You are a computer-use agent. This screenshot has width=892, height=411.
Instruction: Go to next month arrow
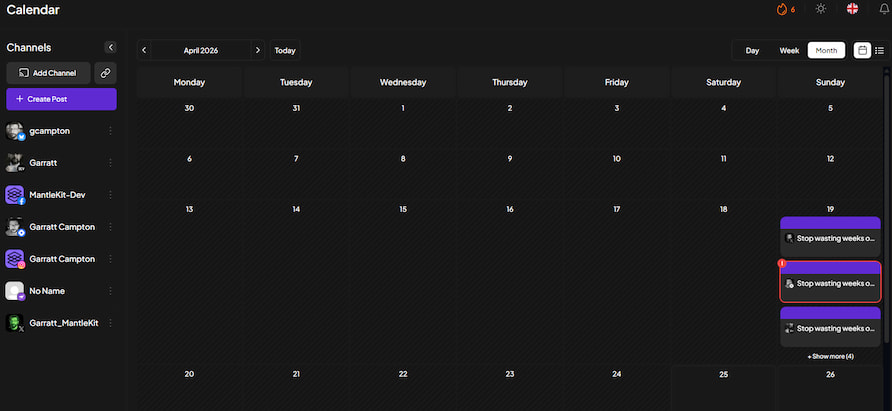[258, 50]
